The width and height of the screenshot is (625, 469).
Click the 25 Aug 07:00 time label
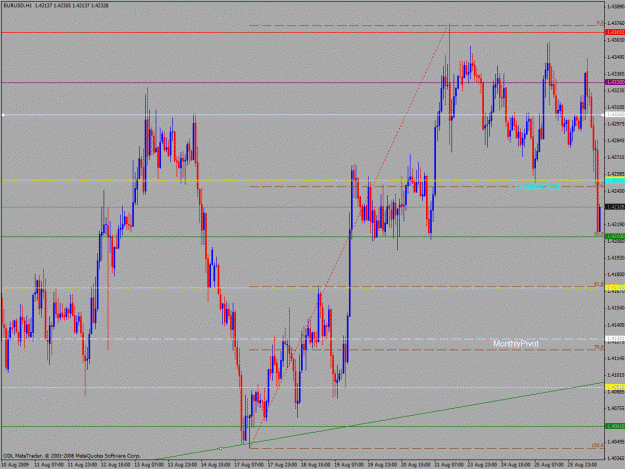(549, 465)
